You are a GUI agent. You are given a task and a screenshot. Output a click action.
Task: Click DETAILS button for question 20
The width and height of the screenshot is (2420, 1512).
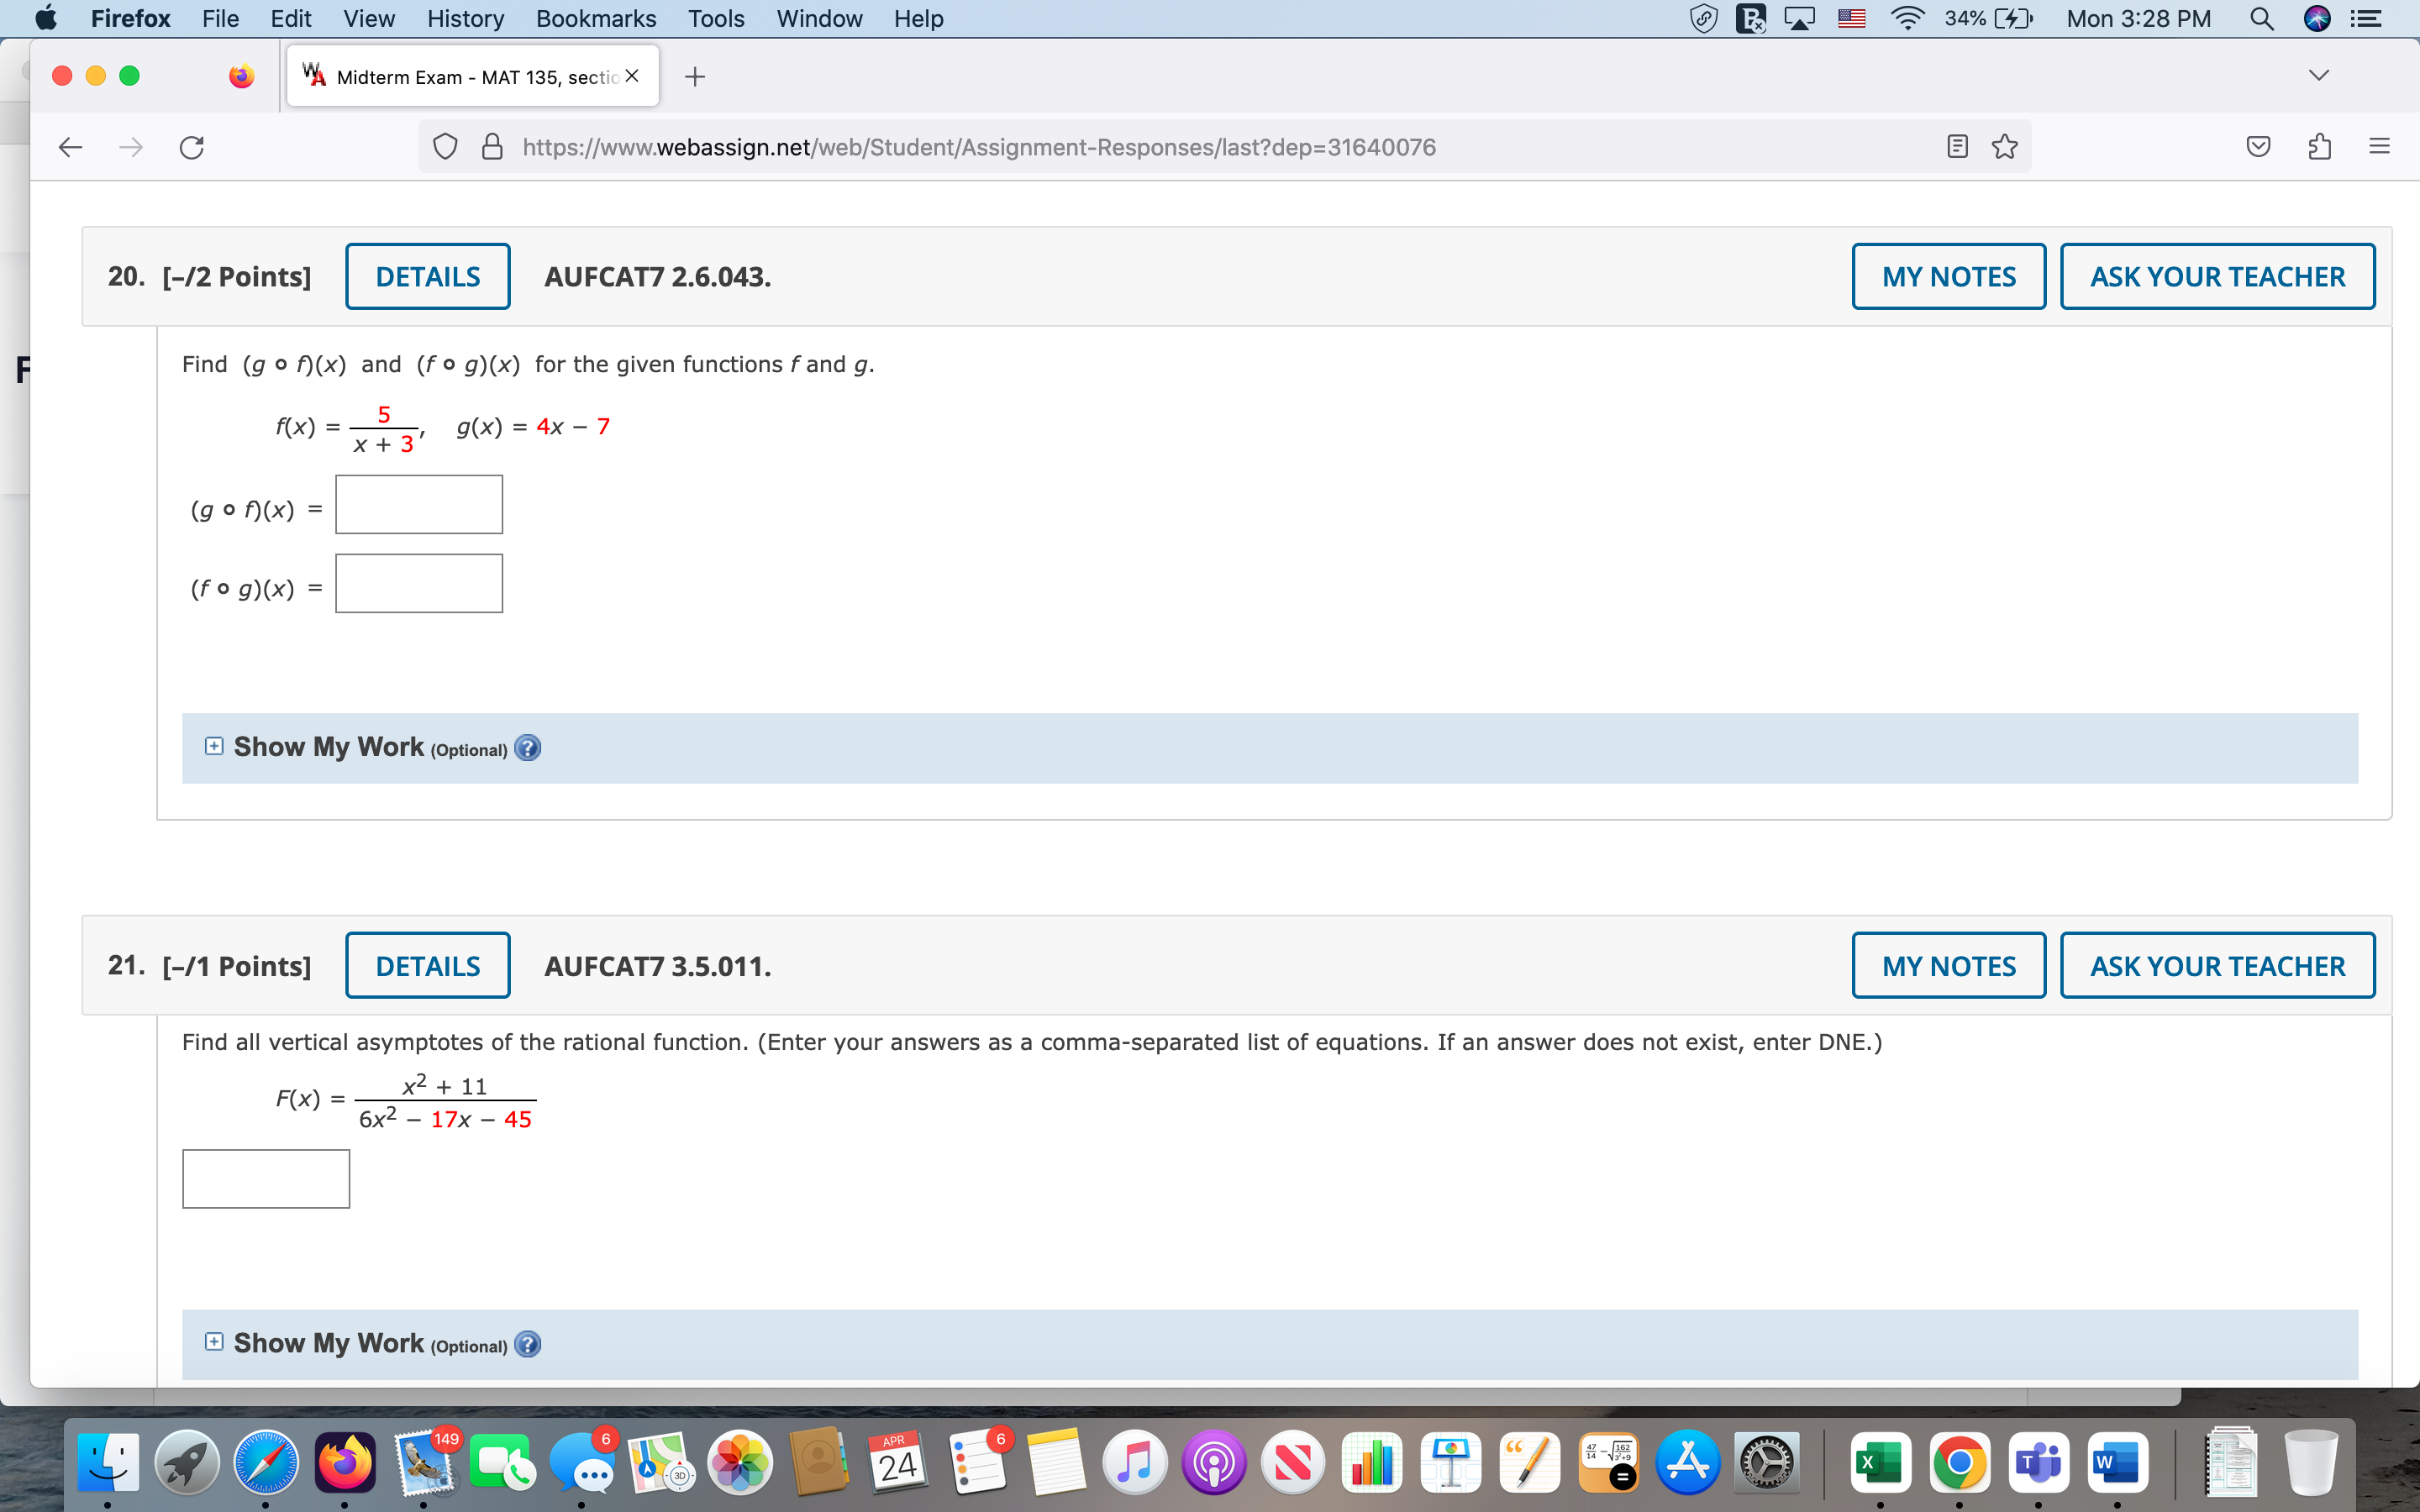click(x=427, y=276)
